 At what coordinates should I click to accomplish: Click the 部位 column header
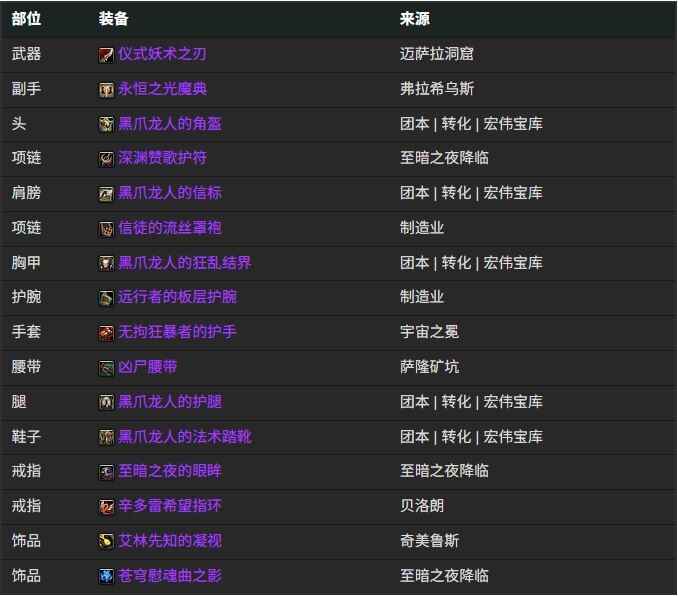pyautogui.click(x=27, y=19)
